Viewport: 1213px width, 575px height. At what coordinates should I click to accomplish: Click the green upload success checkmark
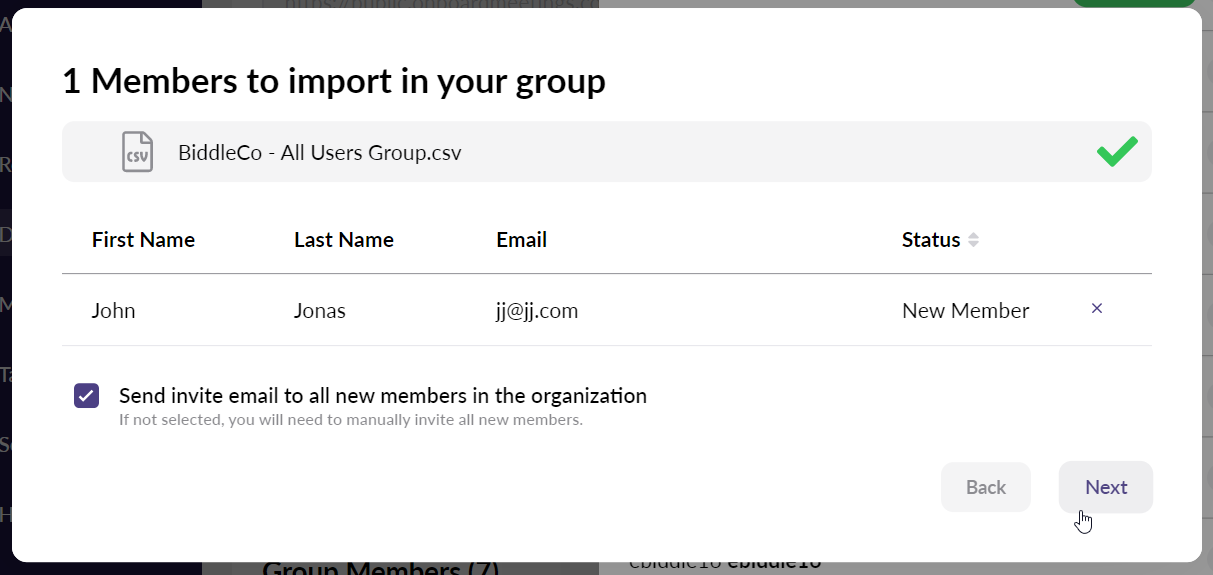1117,152
